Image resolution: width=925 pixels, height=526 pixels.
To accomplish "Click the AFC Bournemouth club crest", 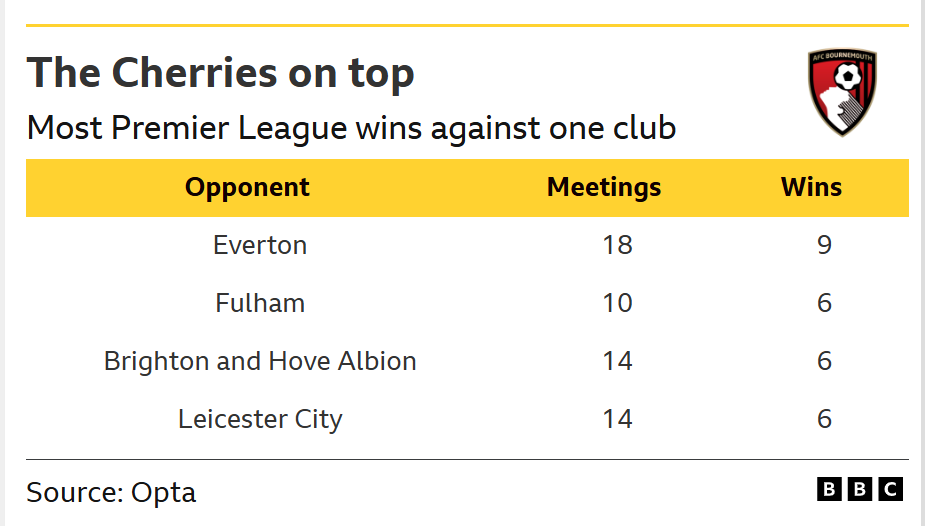I will pos(842,92).
